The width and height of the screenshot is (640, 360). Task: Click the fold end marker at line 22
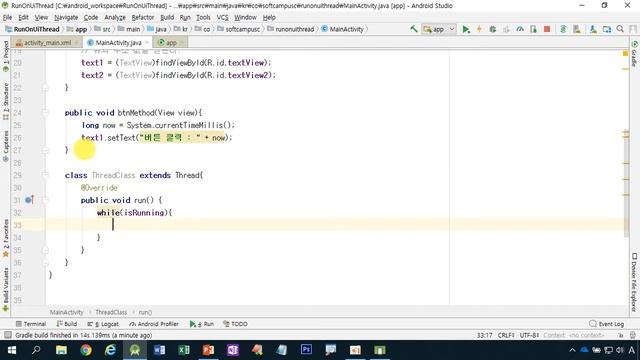[x=45, y=88]
